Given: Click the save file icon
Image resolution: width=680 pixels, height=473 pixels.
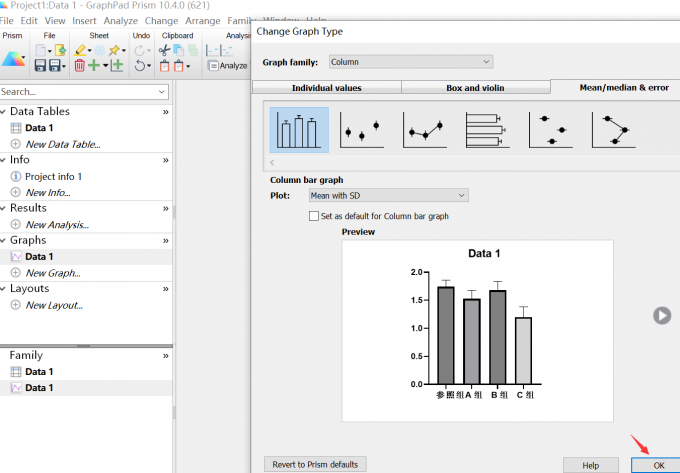Looking at the screenshot, I should coord(41,66).
